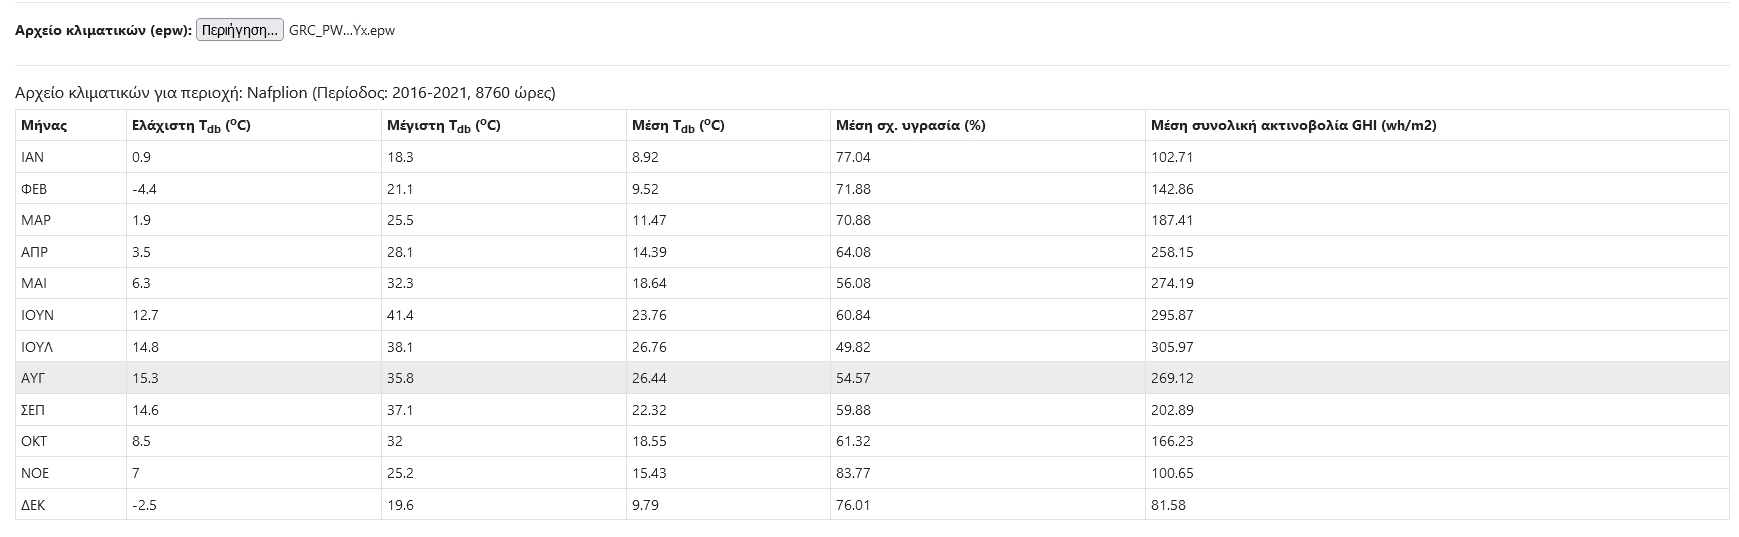Click the highlighted ΑΥΓ row label
1739x537 pixels.
coord(34,378)
